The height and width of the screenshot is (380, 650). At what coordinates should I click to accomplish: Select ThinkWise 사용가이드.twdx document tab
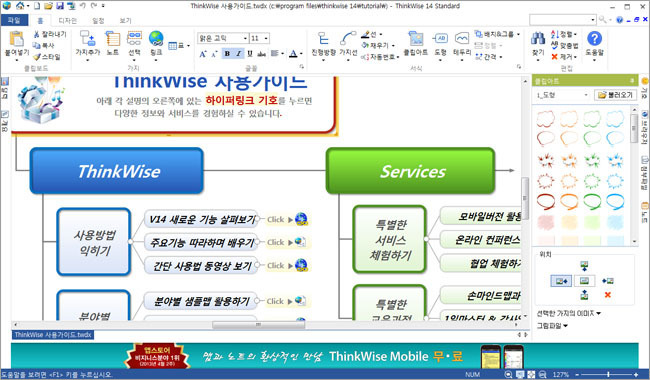[53, 334]
